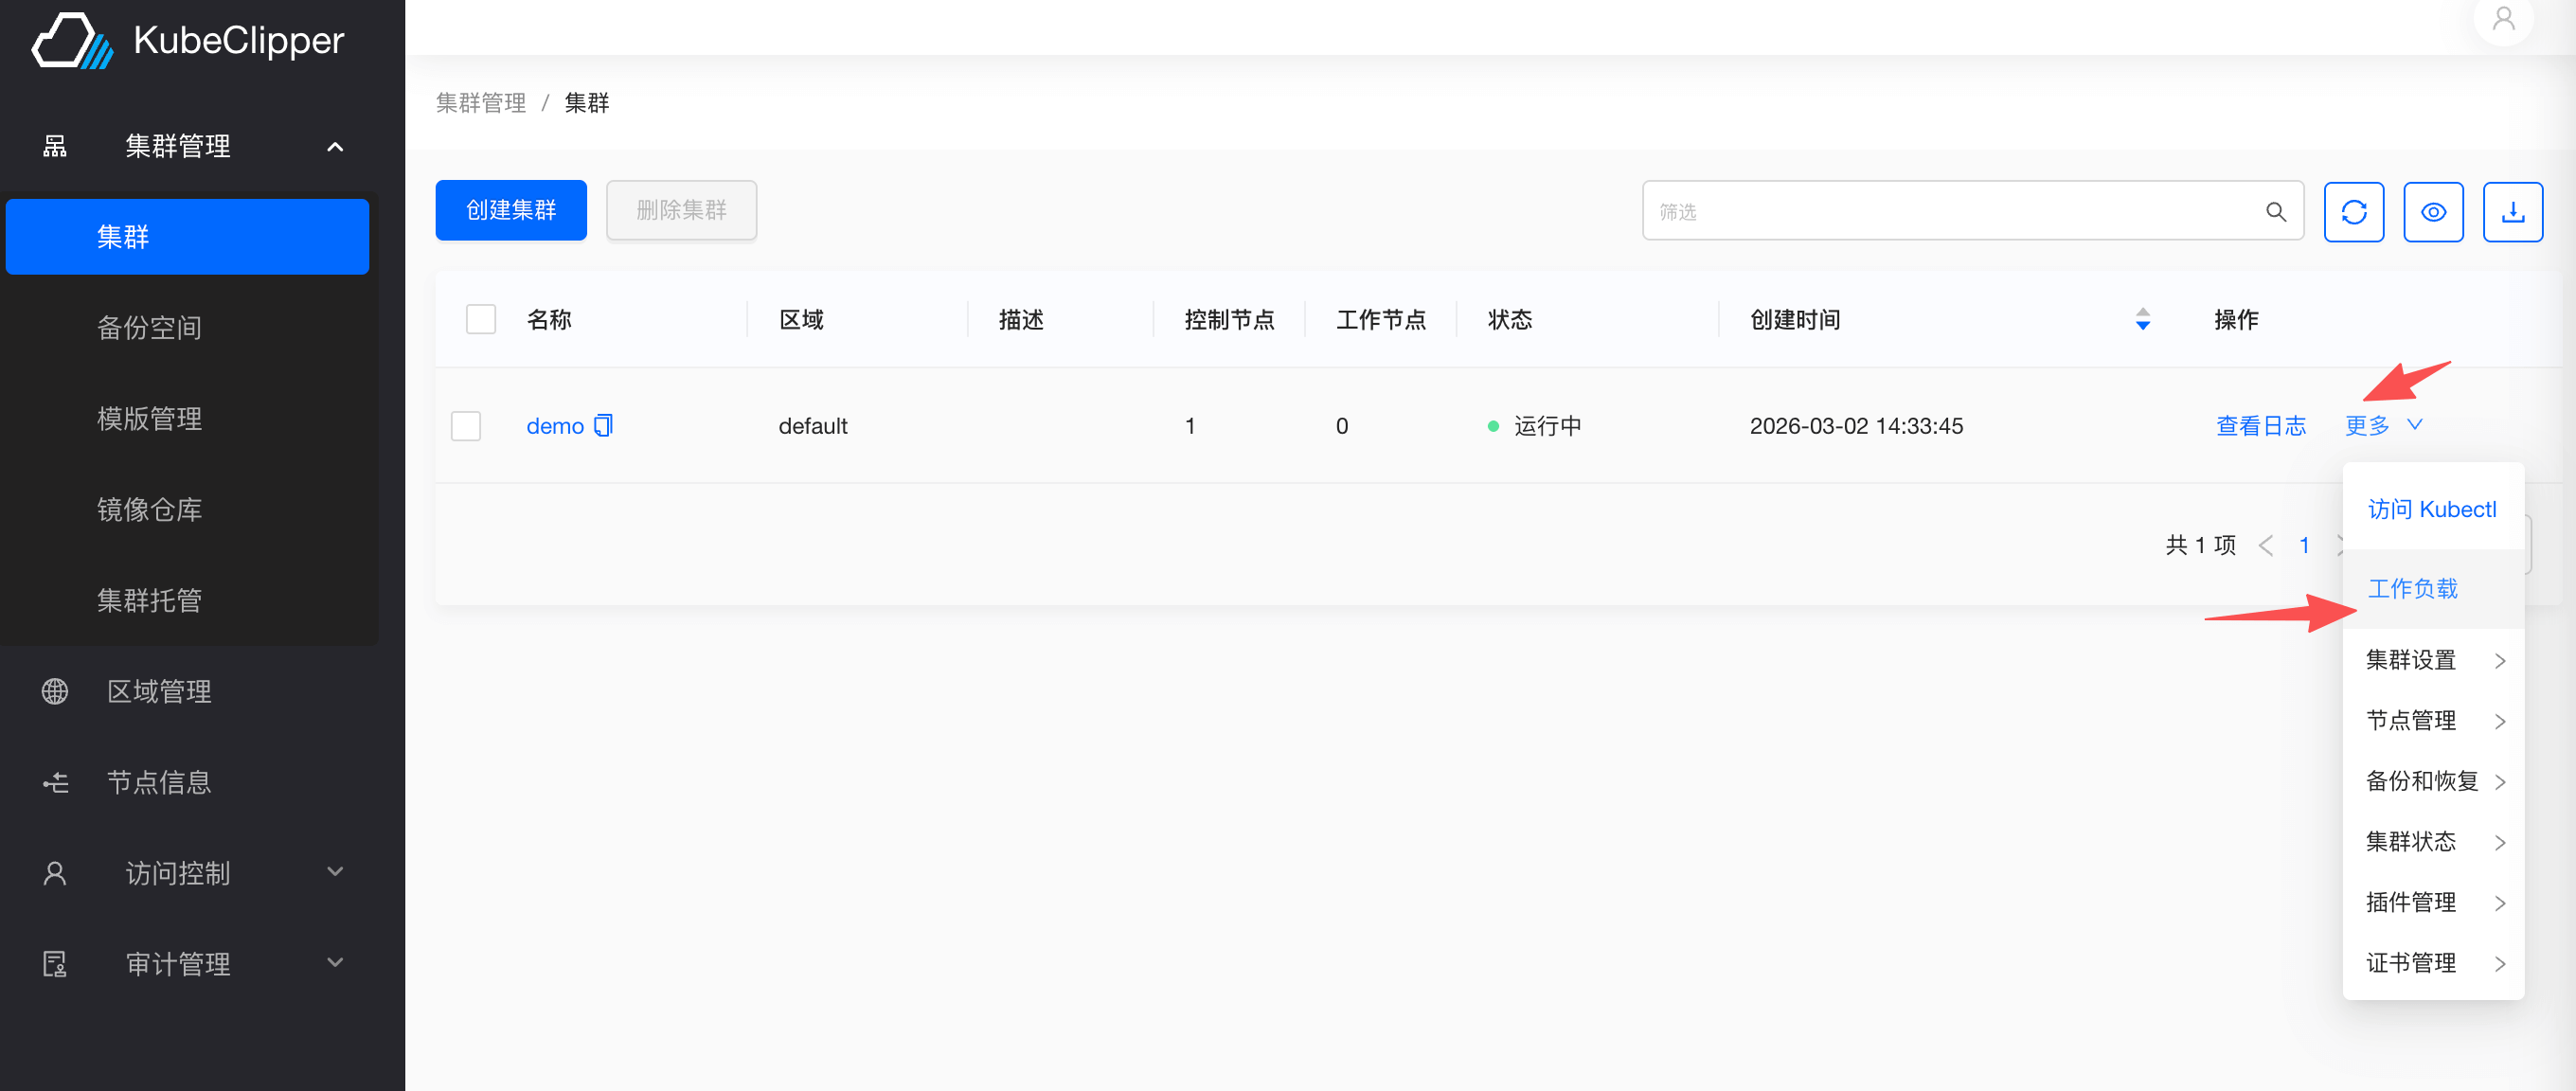Click the download icon button
Image resolution: width=2576 pixels, height=1091 pixels.
[2512, 212]
